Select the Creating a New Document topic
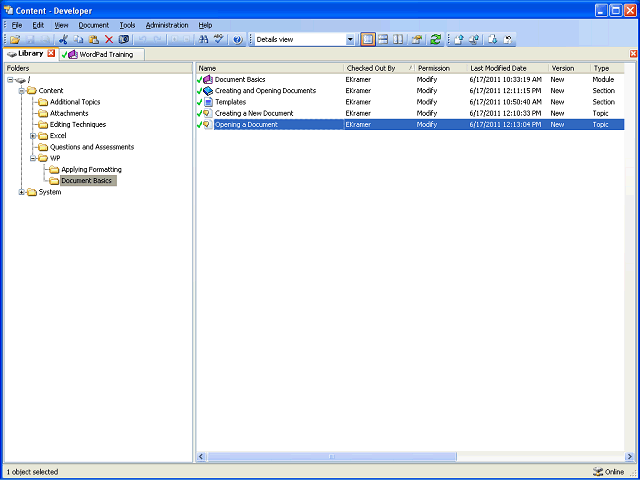Viewport: 640px width, 480px height. click(x=410, y=113)
